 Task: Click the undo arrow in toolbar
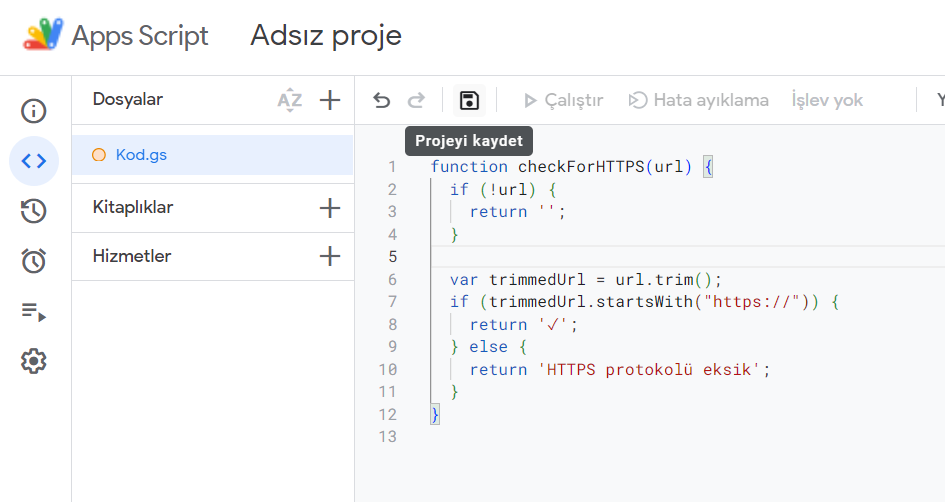pos(381,100)
